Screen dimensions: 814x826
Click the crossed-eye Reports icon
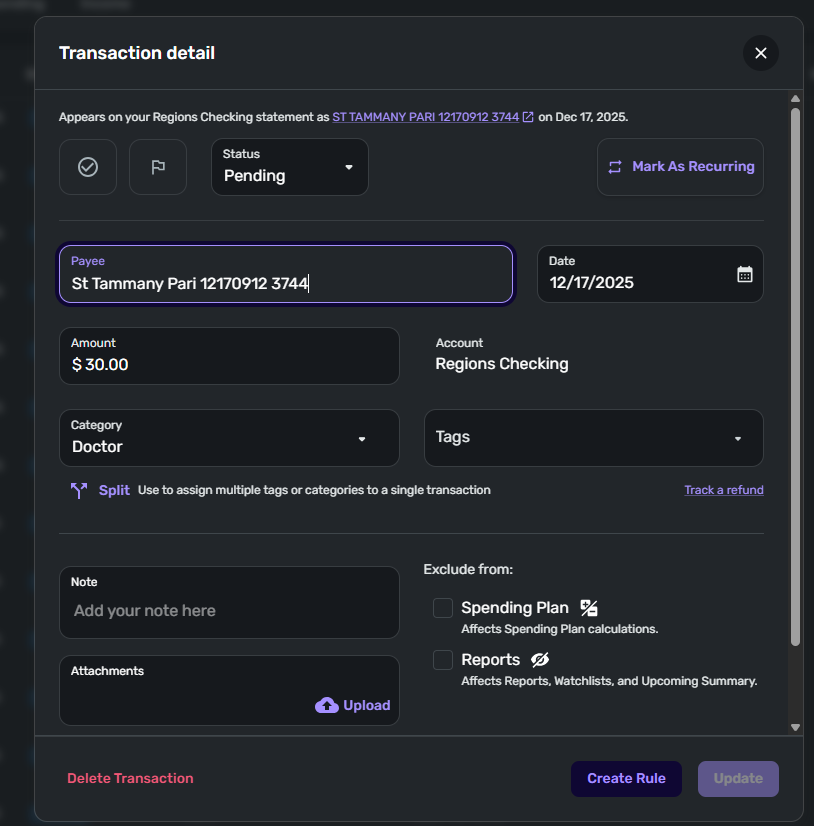coord(541,660)
